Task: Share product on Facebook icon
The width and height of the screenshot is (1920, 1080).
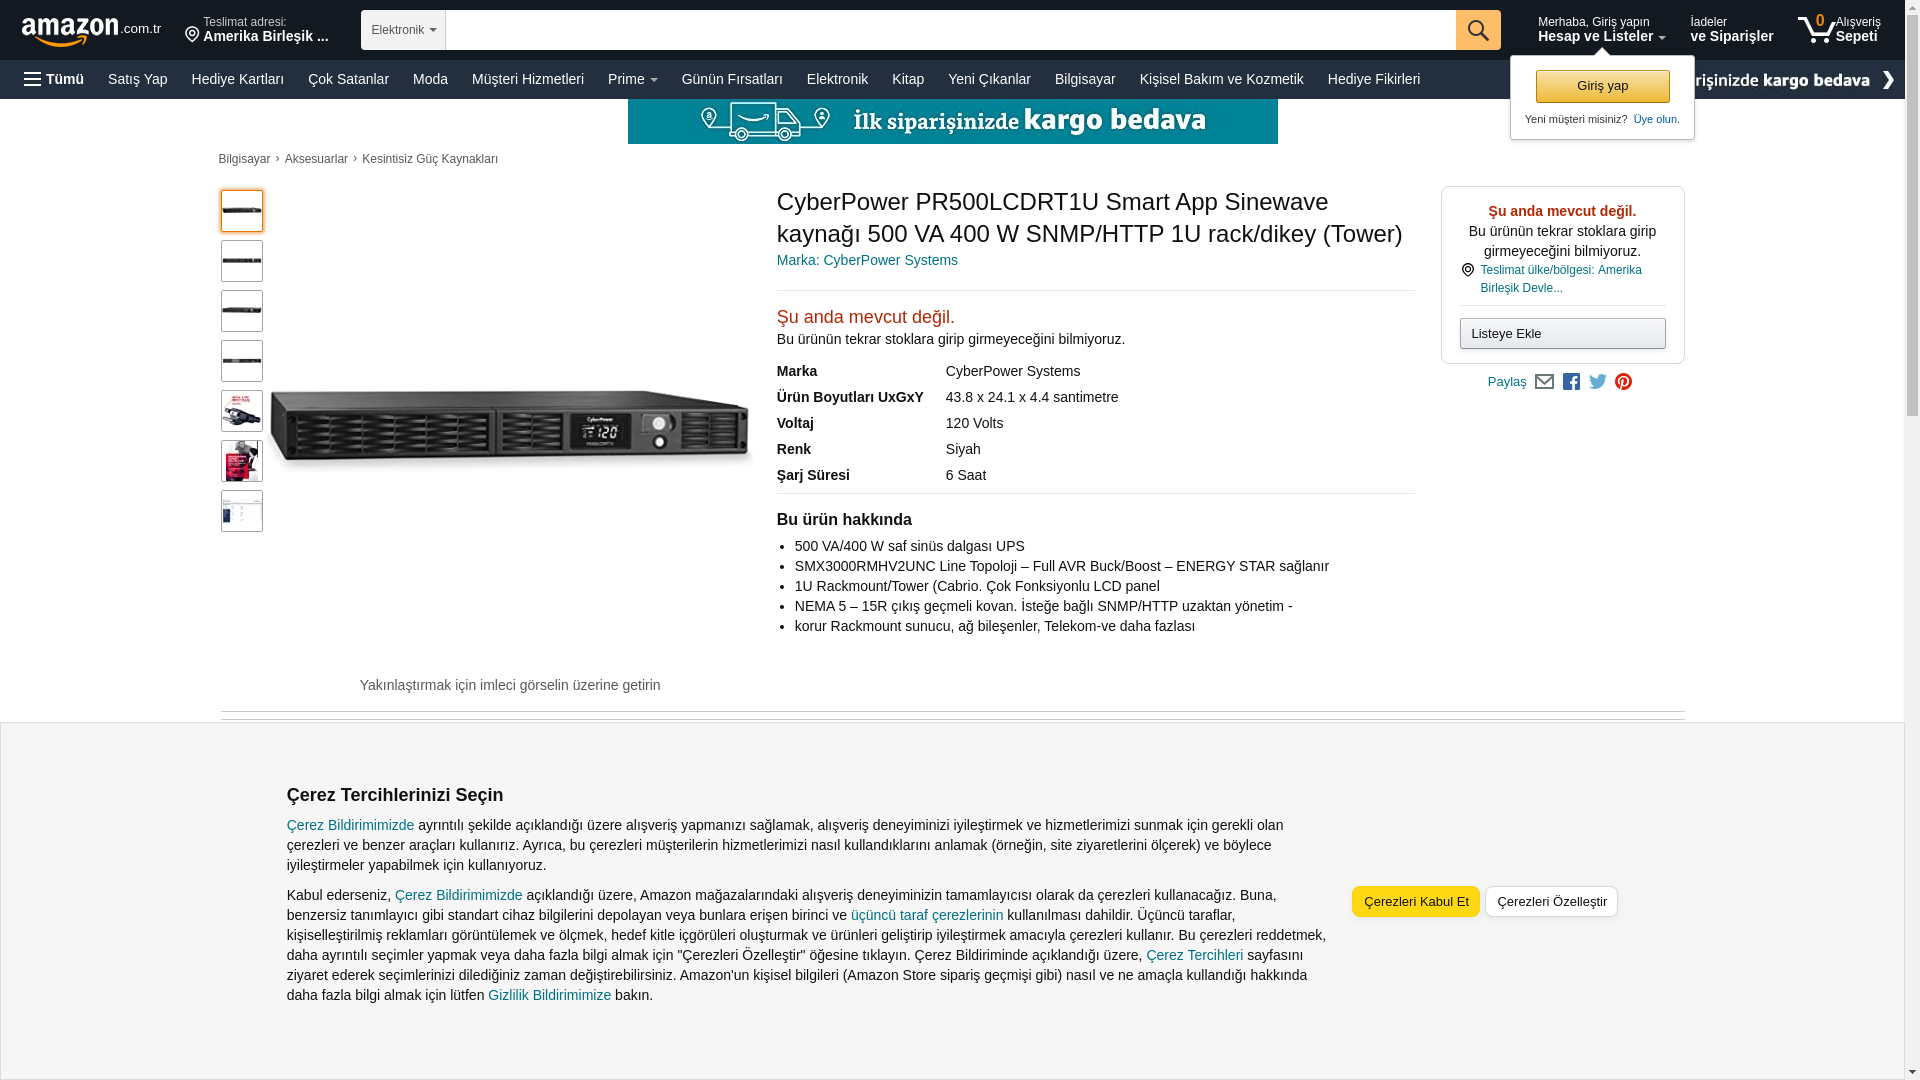Action: [x=1571, y=382]
